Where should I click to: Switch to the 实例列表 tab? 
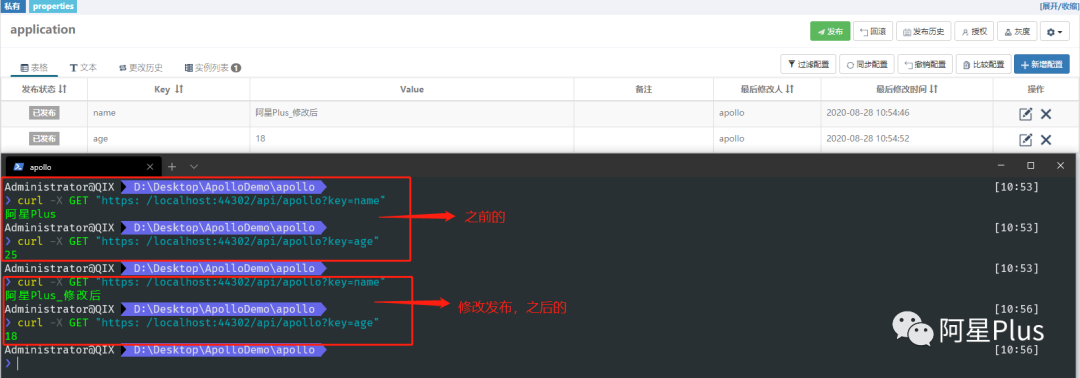(212, 67)
